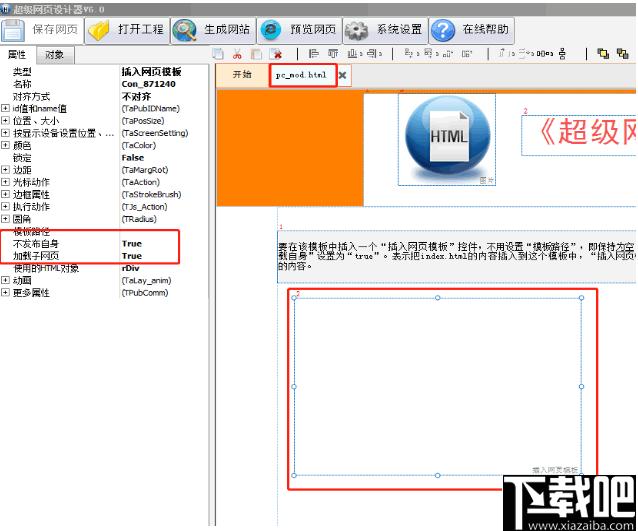Expand the 更多属性 property group
The height and width of the screenshot is (531, 638).
pos(5,293)
